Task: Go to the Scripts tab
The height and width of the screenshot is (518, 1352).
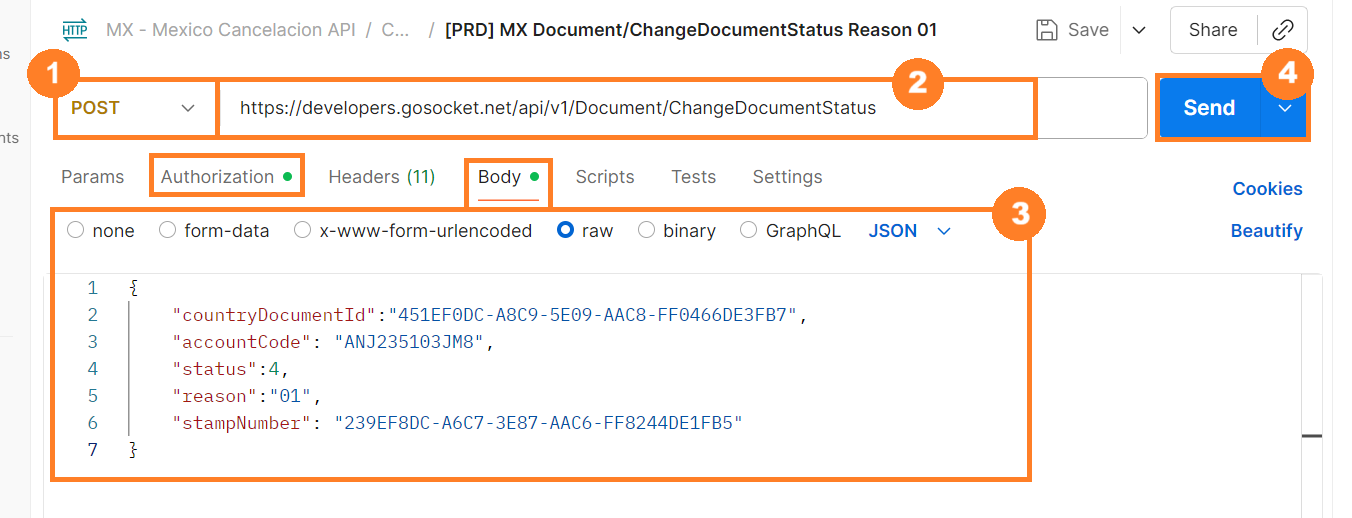Action: 604,177
